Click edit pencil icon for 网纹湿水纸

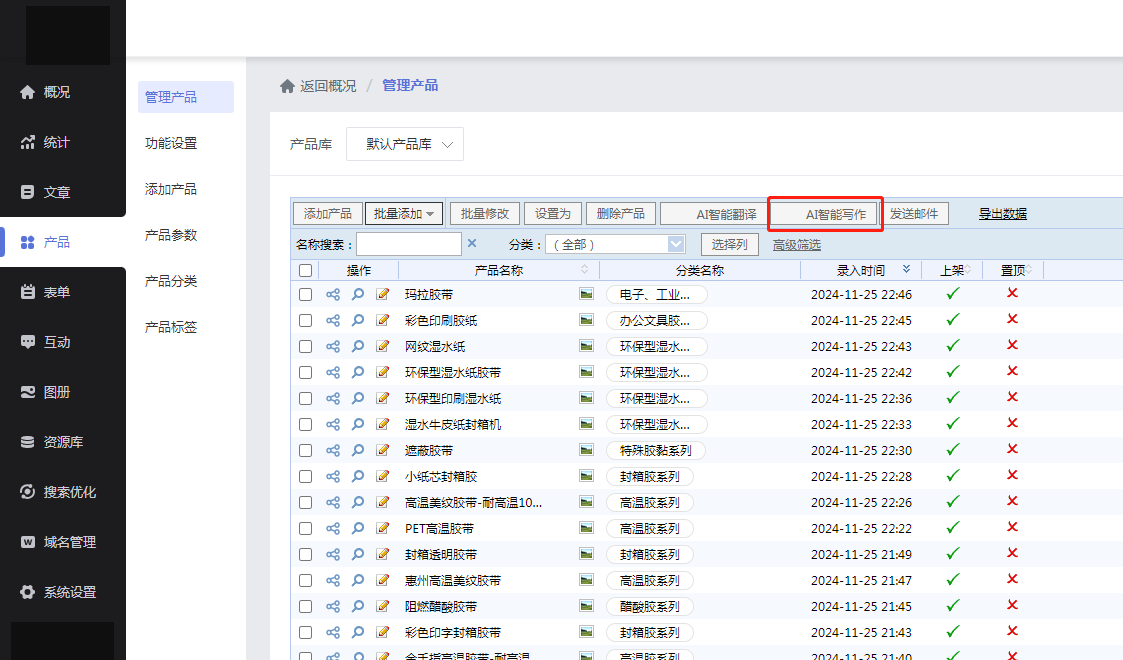[x=382, y=346]
